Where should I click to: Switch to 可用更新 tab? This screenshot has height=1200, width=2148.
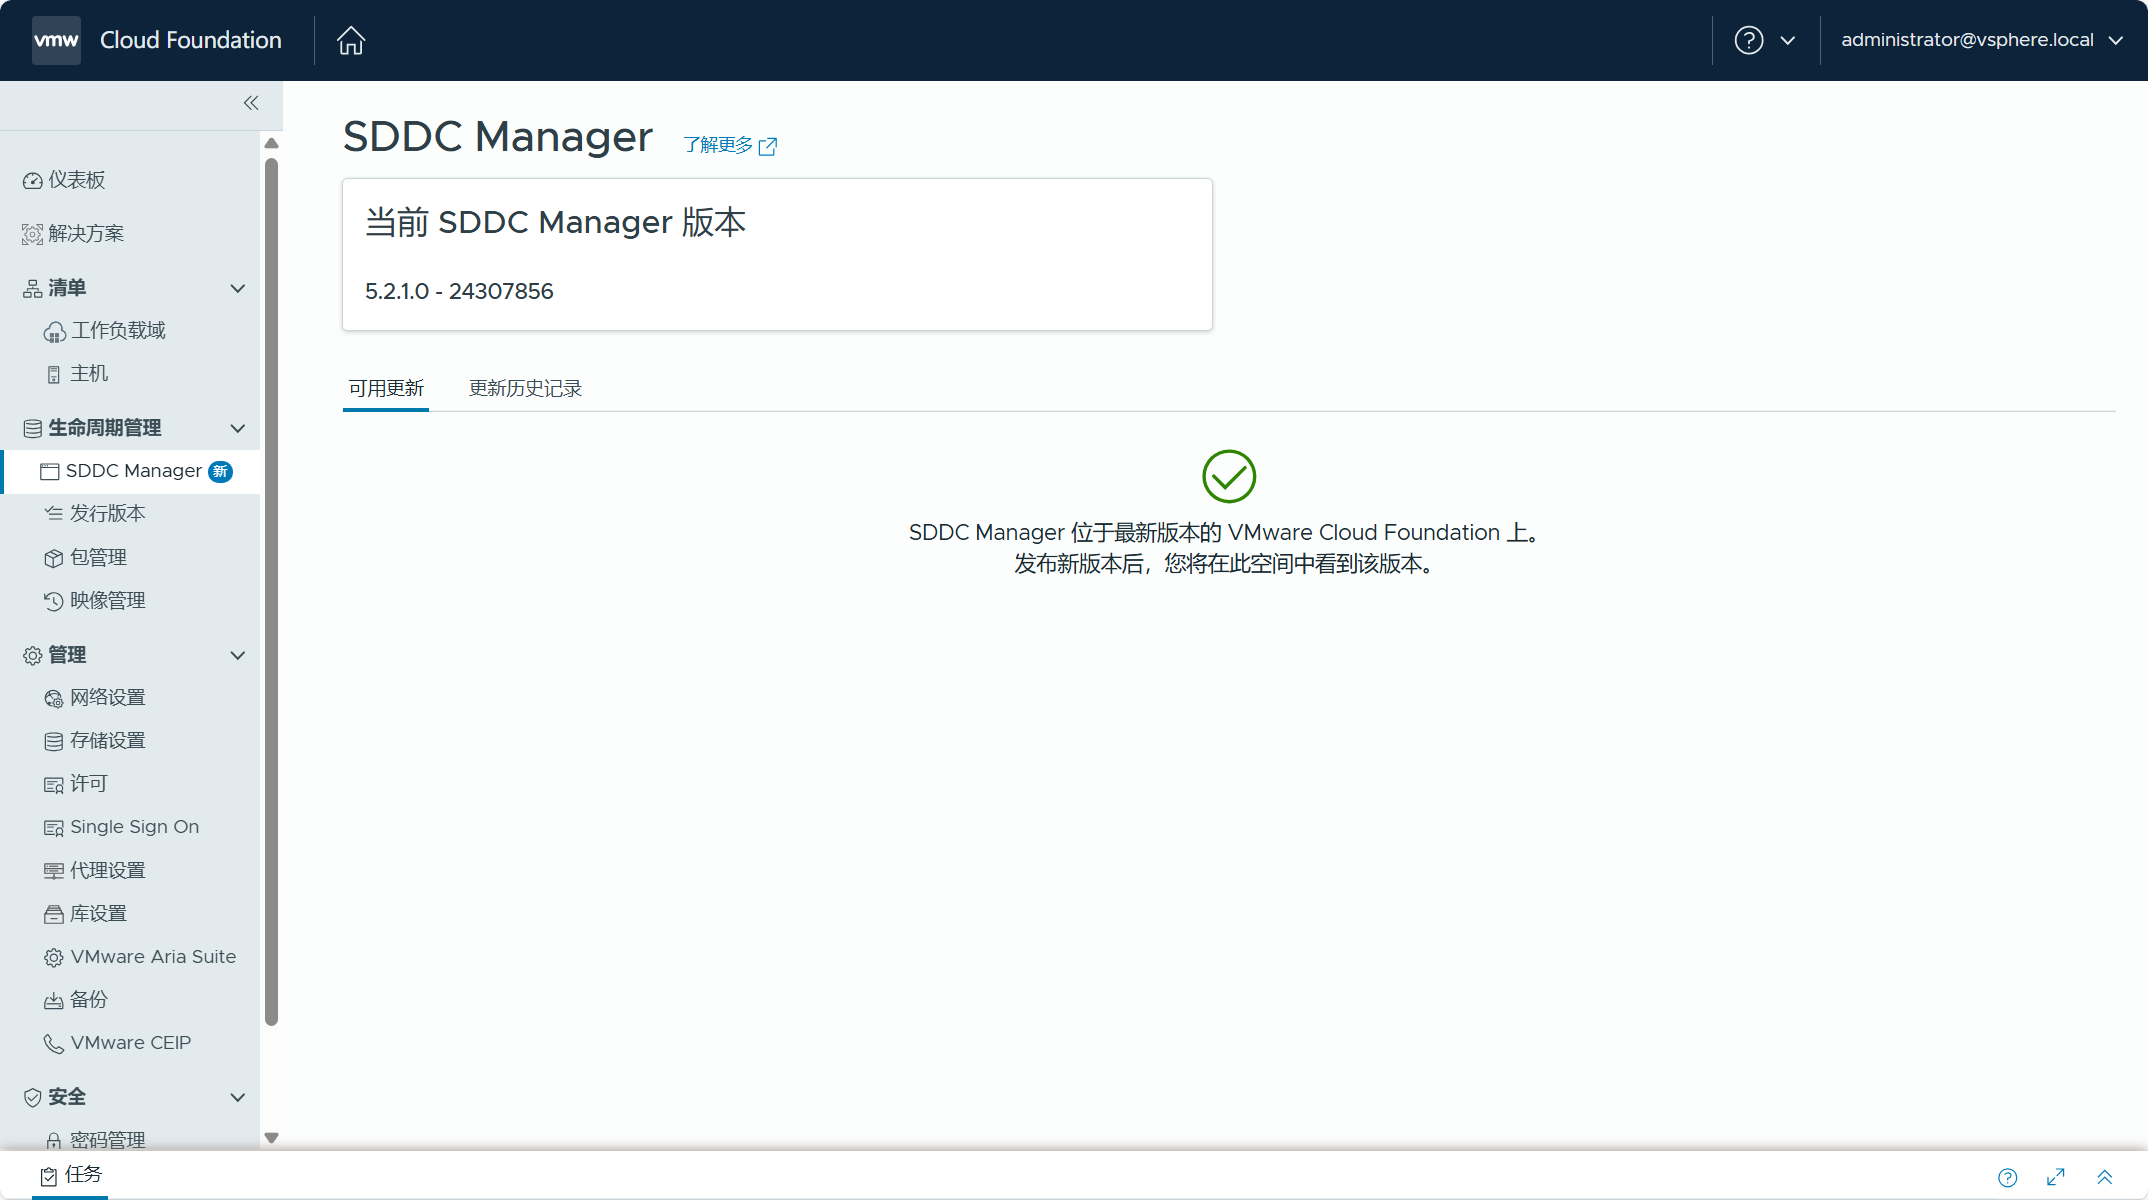point(386,388)
